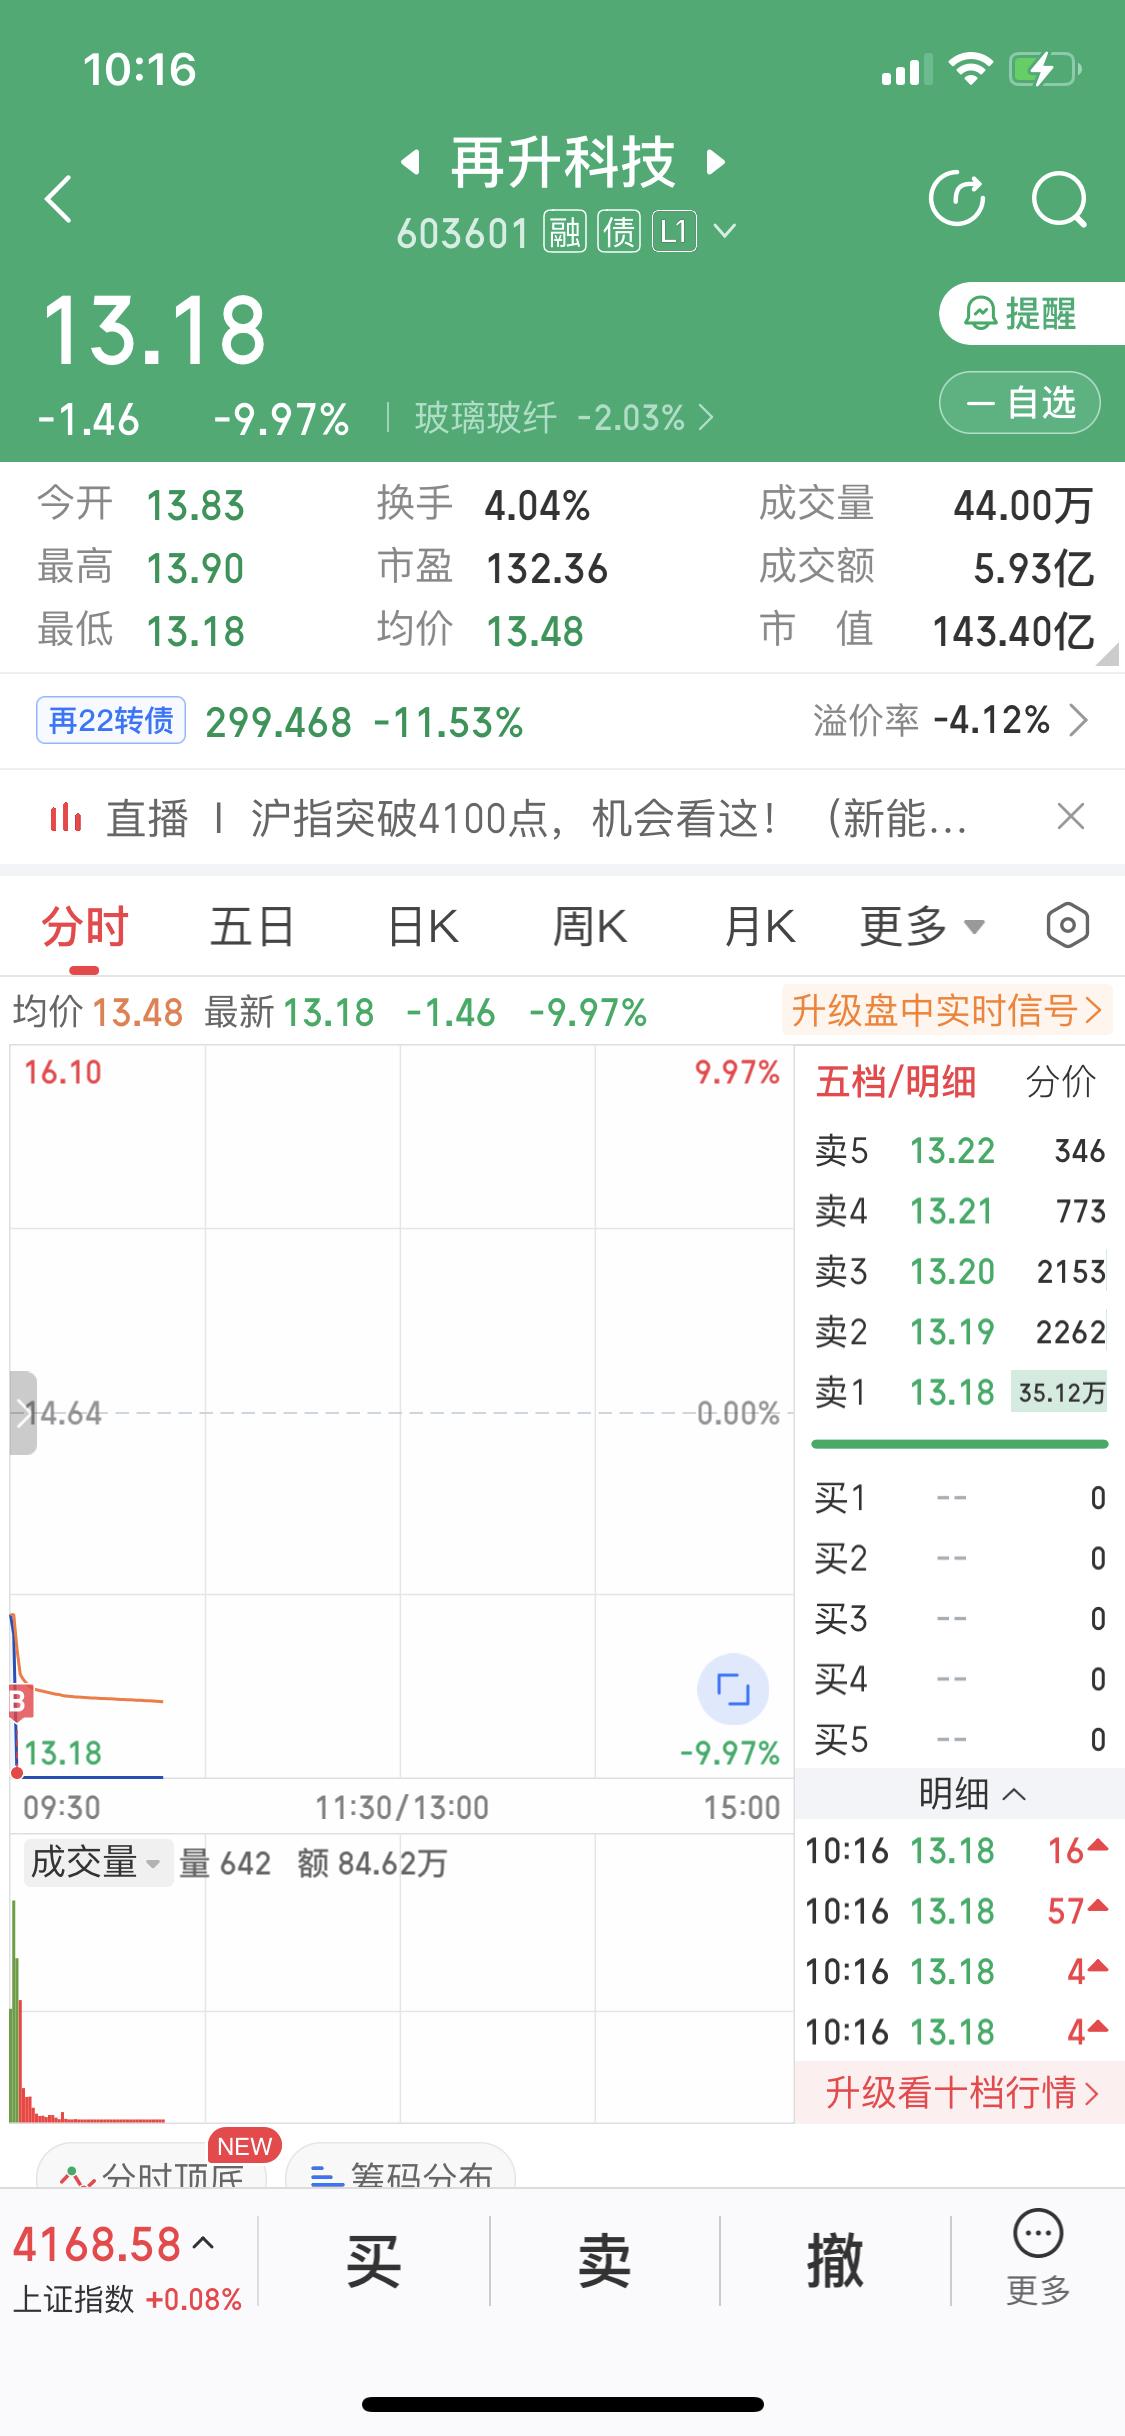Tap 卖4 row at 13.21
Screen dimensions: 1125x2436
tap(960, 1211)
